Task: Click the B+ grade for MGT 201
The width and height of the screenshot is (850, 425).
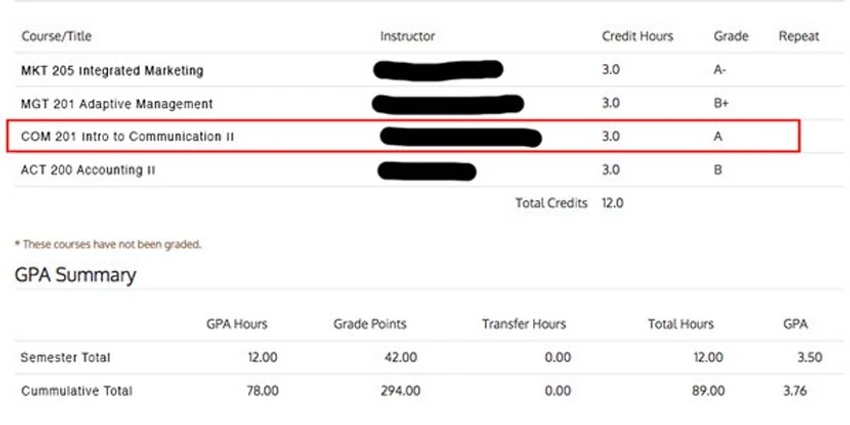Action: [721, 104]
